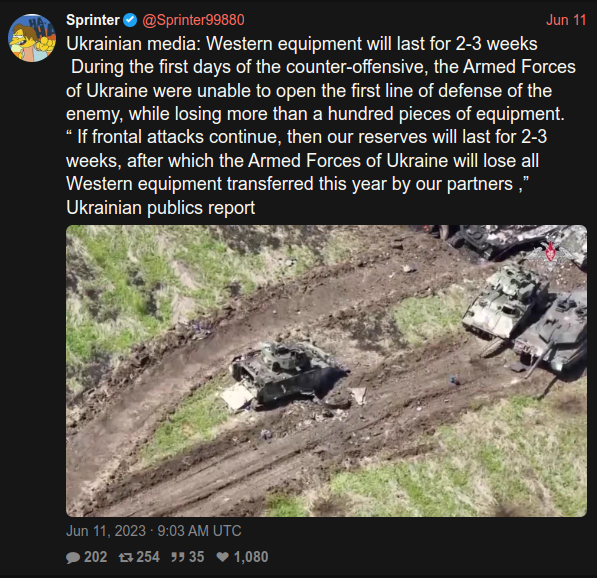Open the full timestamp Jun 11, 2023
The image size is (597, 578).
click(154, 531)
